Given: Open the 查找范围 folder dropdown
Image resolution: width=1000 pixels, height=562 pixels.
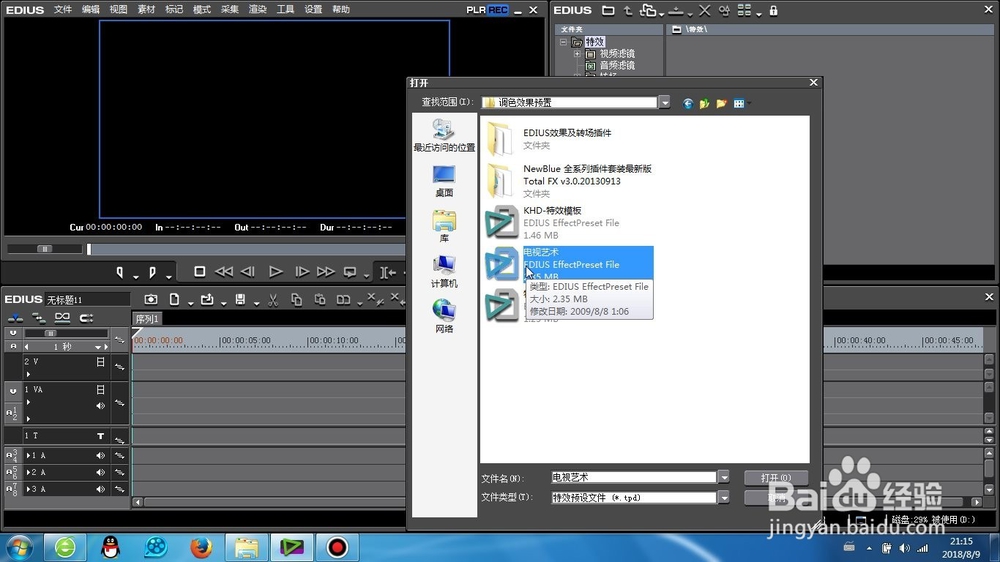Looking at the screenshot, I should (x=664, y=102).
